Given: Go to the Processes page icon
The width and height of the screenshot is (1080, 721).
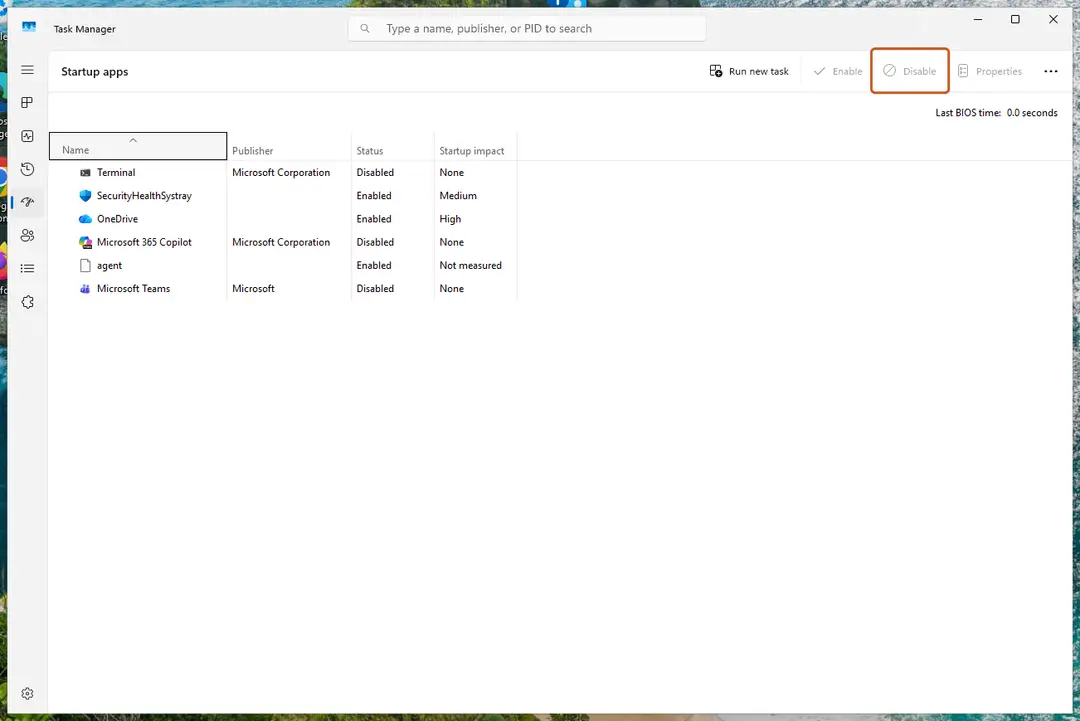Looking at the screenshot, I should (28, 103).
